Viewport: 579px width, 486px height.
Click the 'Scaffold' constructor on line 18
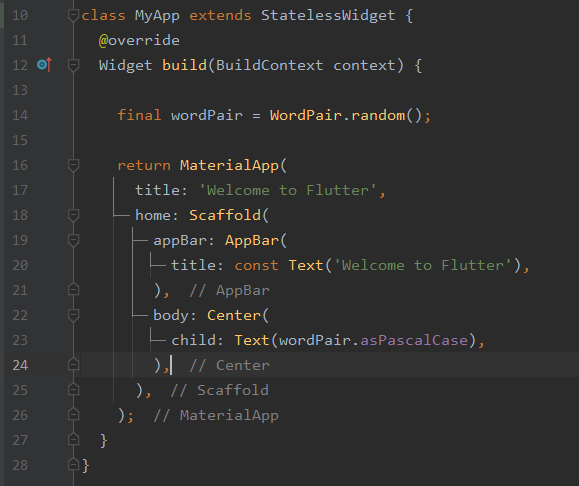(225, 215)
